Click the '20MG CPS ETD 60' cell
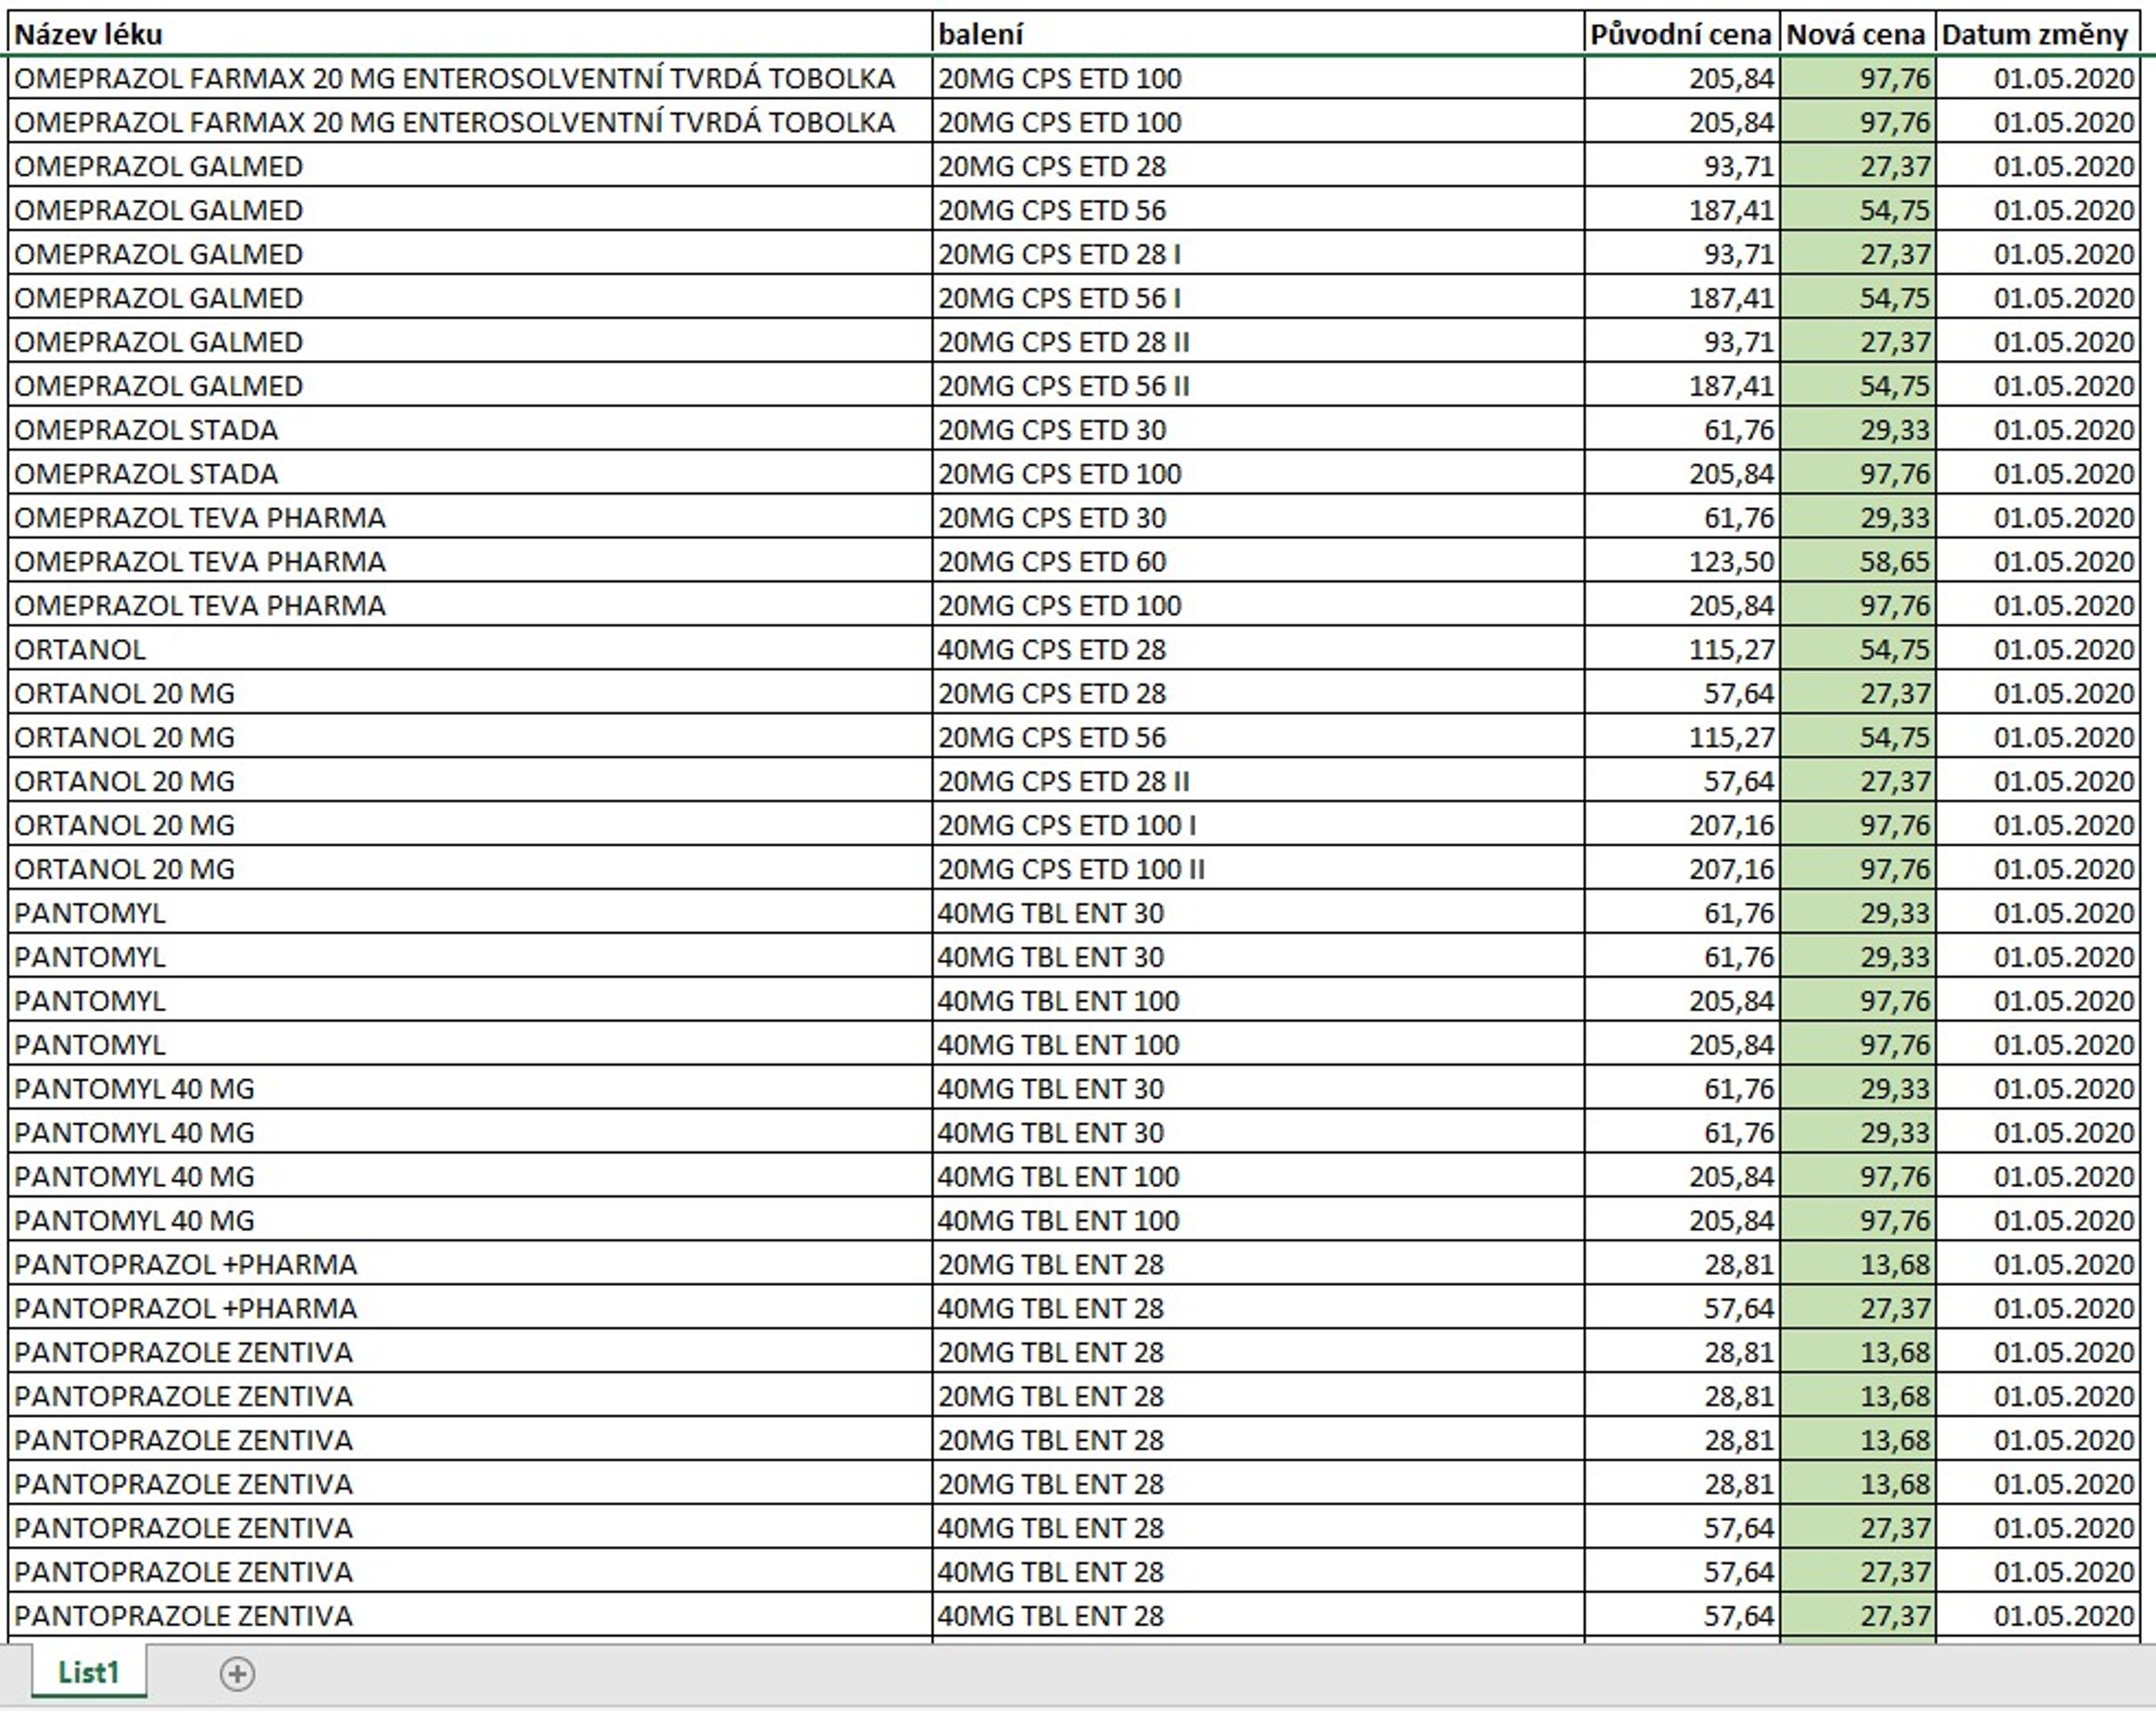The image size is (2156, 1711). coord(1258,562)
